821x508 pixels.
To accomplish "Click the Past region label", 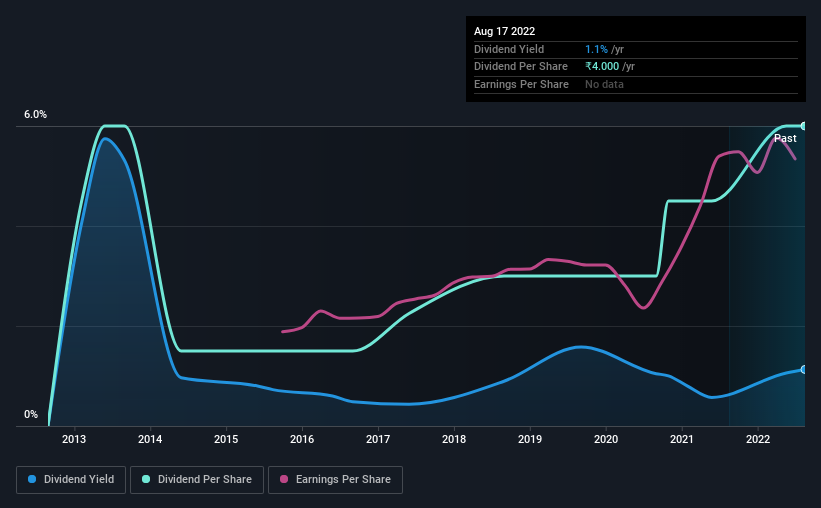I will (x=785, y=138).
